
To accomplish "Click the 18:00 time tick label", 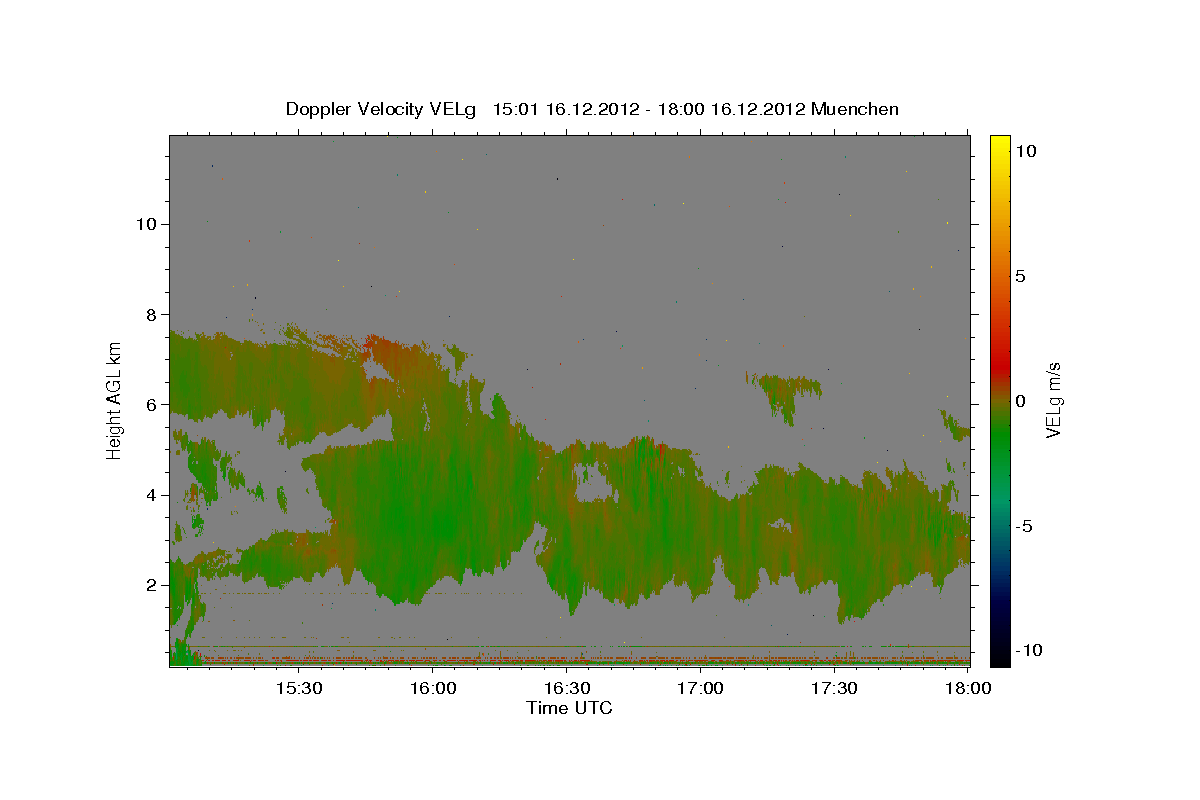I will pos(968,688).
